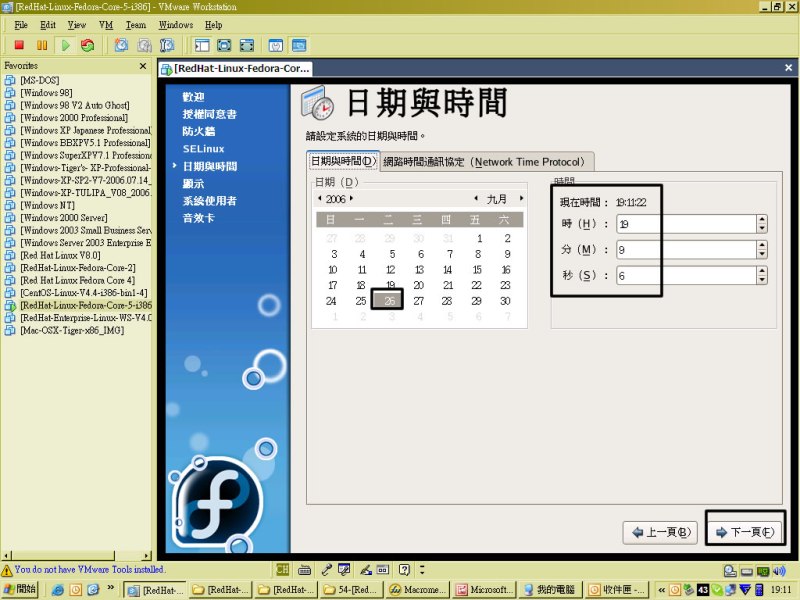Click the IME keyboard icon in status bar

click(305, 569)
